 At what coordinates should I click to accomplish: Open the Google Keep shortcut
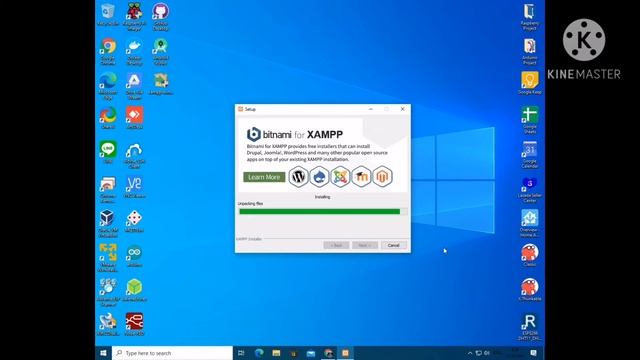tap(529, 80)
